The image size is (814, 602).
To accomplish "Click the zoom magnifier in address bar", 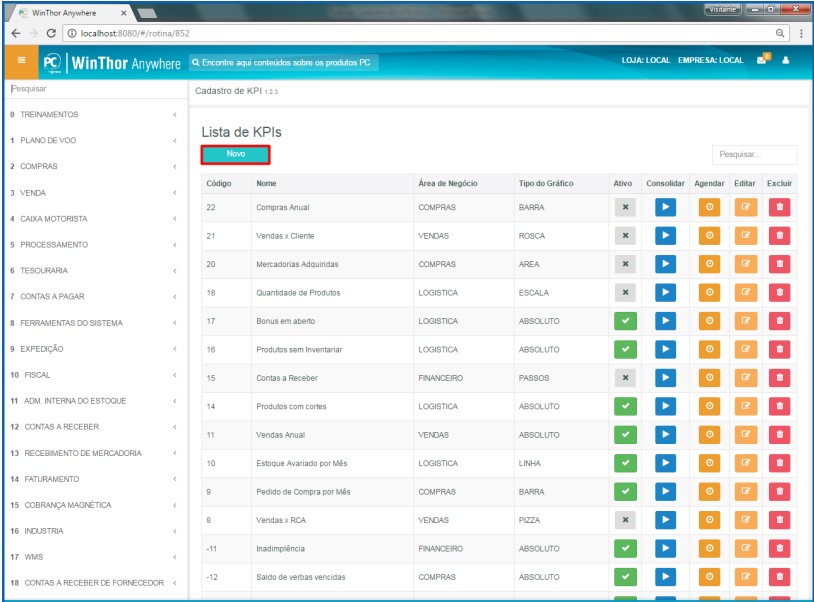I will point(780,33).
